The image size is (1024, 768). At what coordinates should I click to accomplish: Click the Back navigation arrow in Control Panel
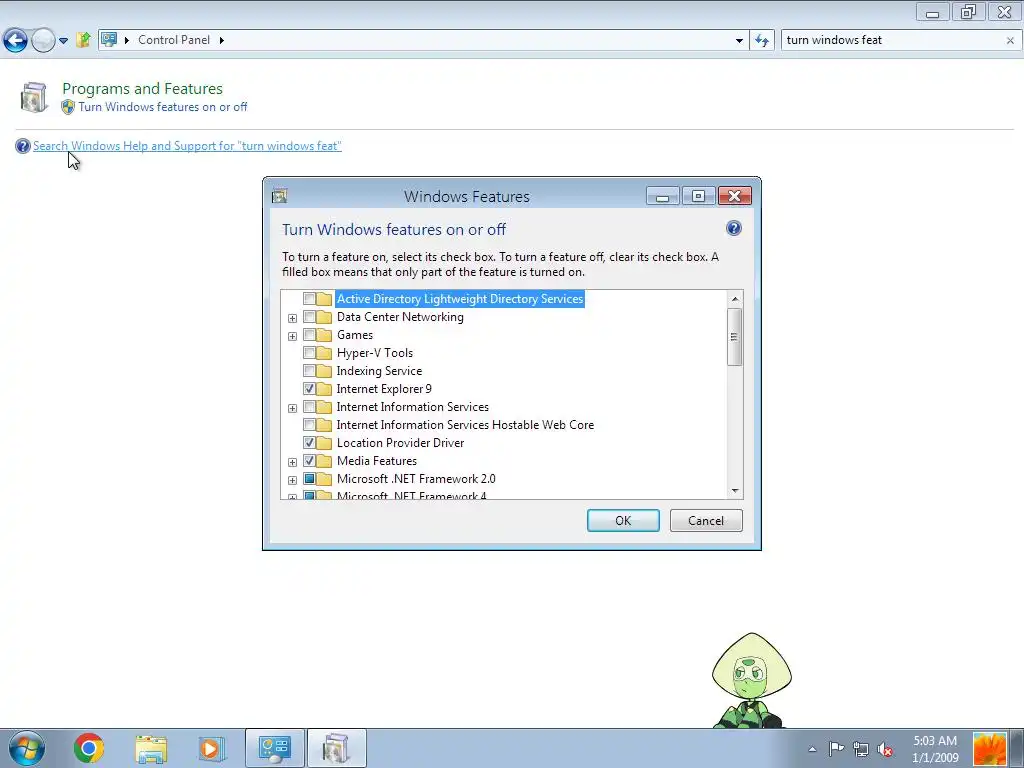[x=15, y=40]
